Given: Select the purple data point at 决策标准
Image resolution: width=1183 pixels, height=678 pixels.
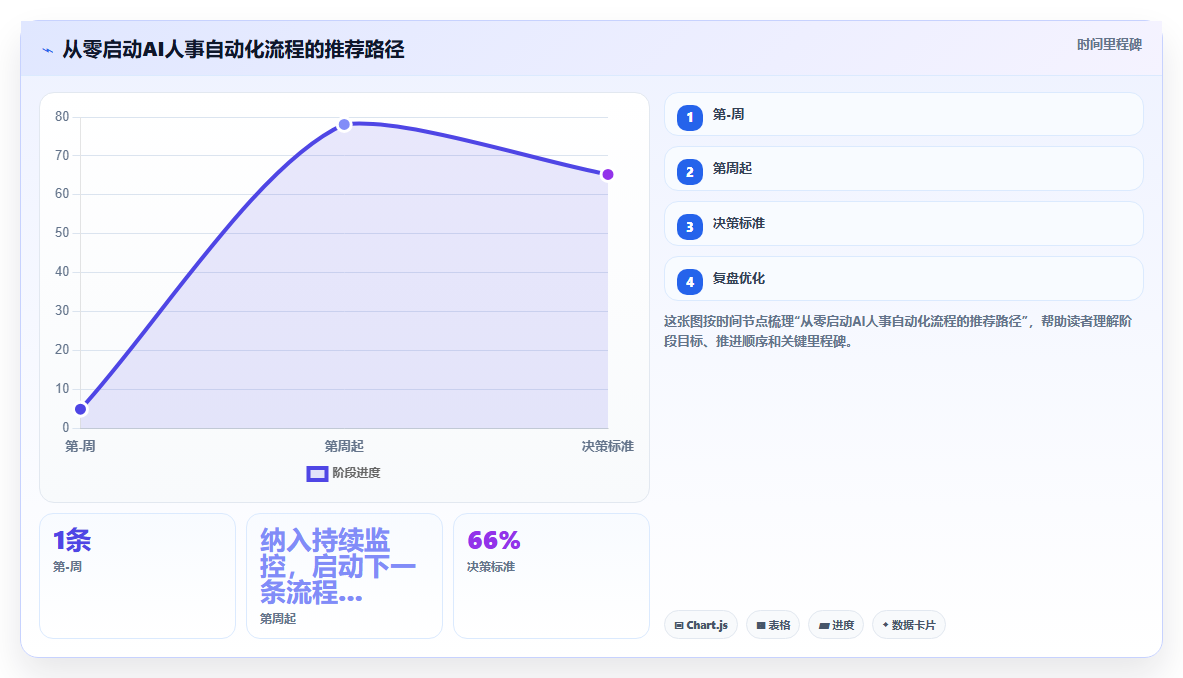Looking at the screenshot, I should (607, 174).
